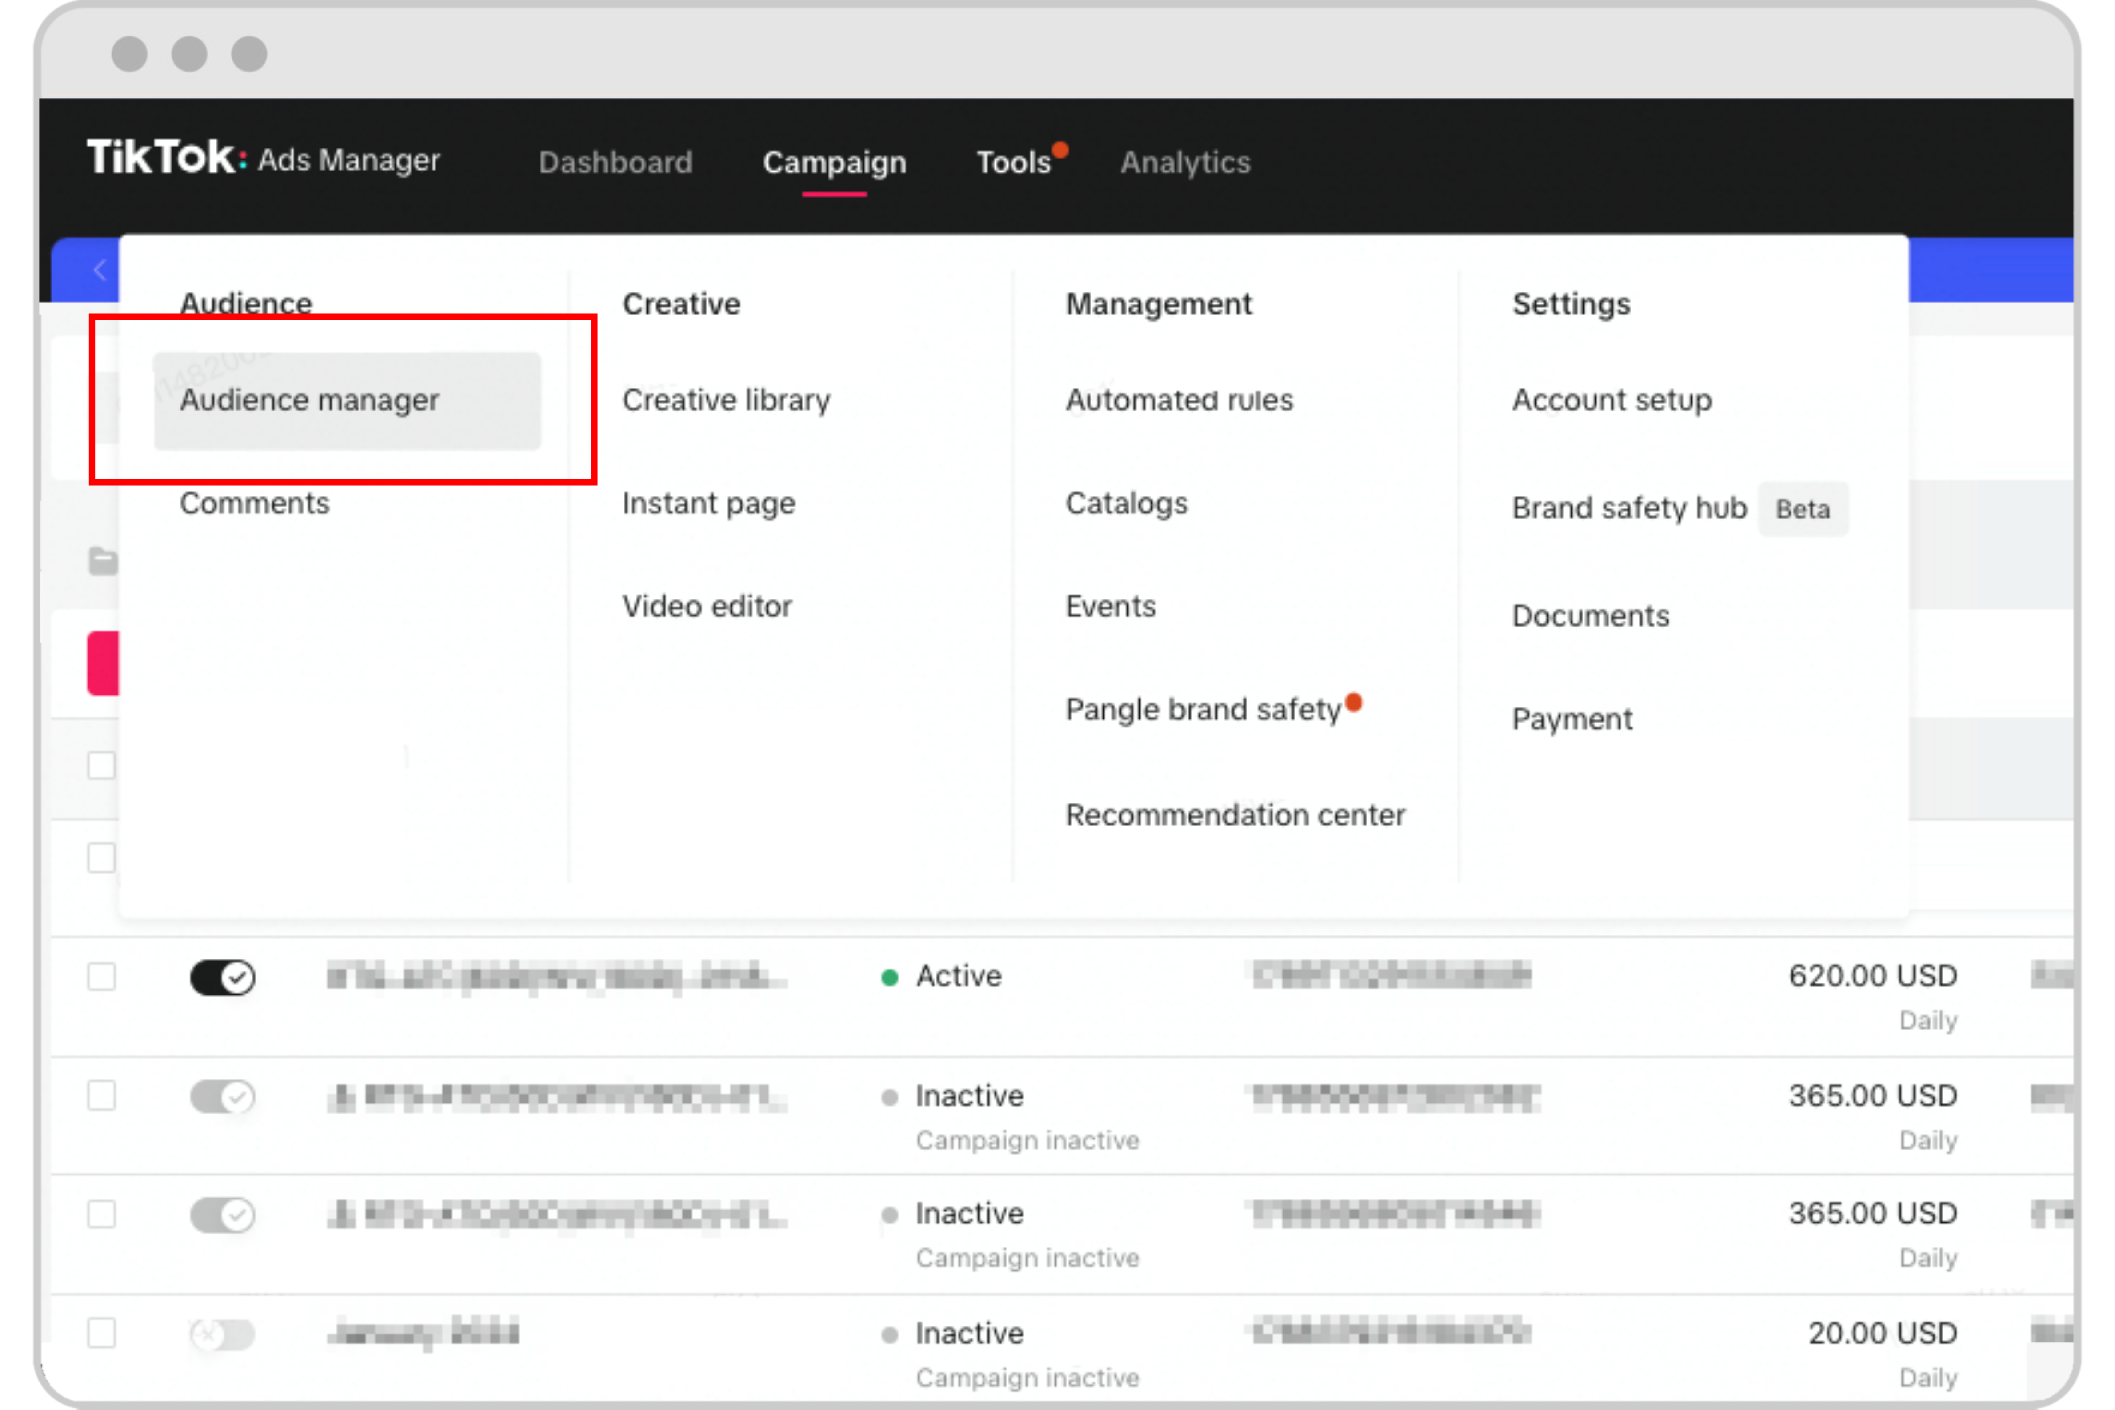Click the TikTok Ads Manager logo
The height and width of the screenshot is (1410, 2115).
point(263,158)
